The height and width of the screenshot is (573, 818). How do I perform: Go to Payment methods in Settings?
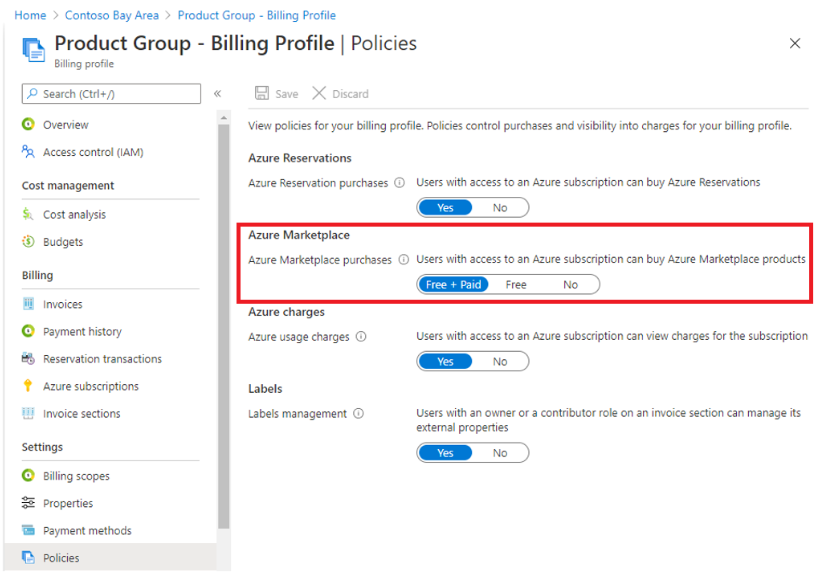(x=87, y=531)
